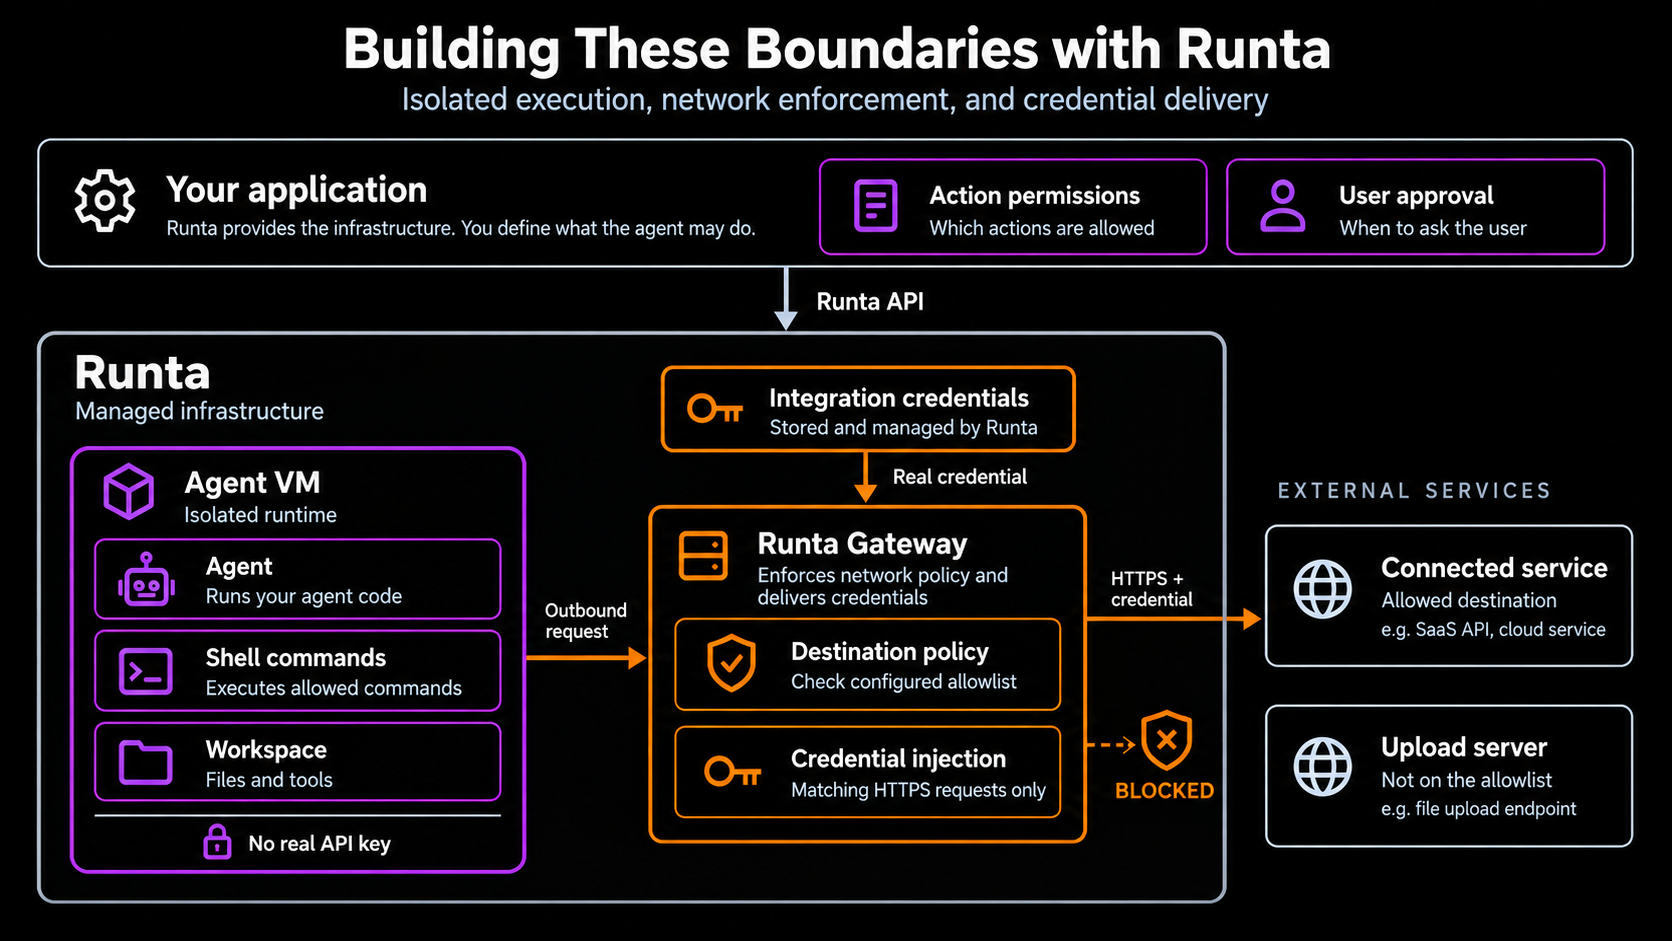Click the Runta Gateway server icon
This screenshot has height=941, width=1672.
point(703,556)
